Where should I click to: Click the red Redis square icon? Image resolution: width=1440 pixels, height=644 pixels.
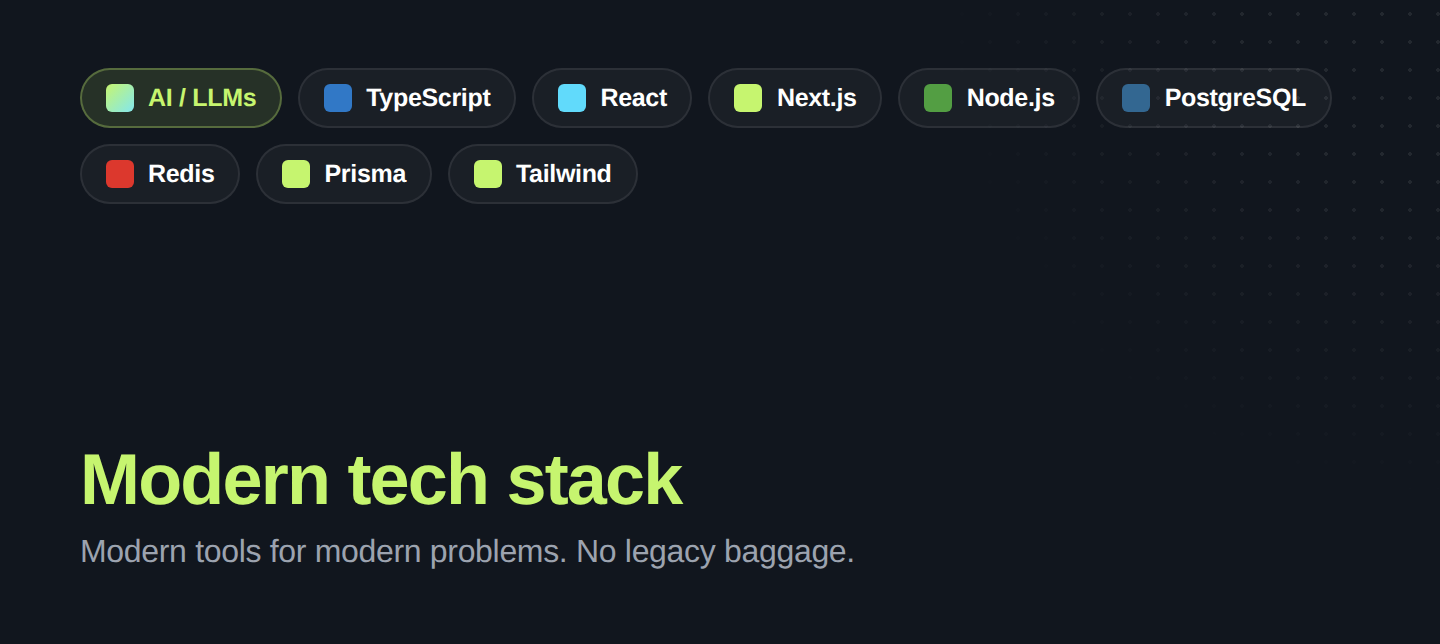tap(120, 174)
